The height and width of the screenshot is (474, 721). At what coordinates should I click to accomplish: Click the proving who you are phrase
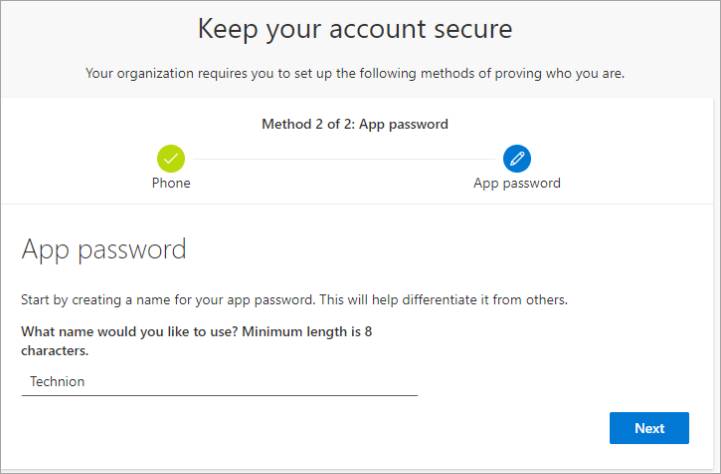560,74
